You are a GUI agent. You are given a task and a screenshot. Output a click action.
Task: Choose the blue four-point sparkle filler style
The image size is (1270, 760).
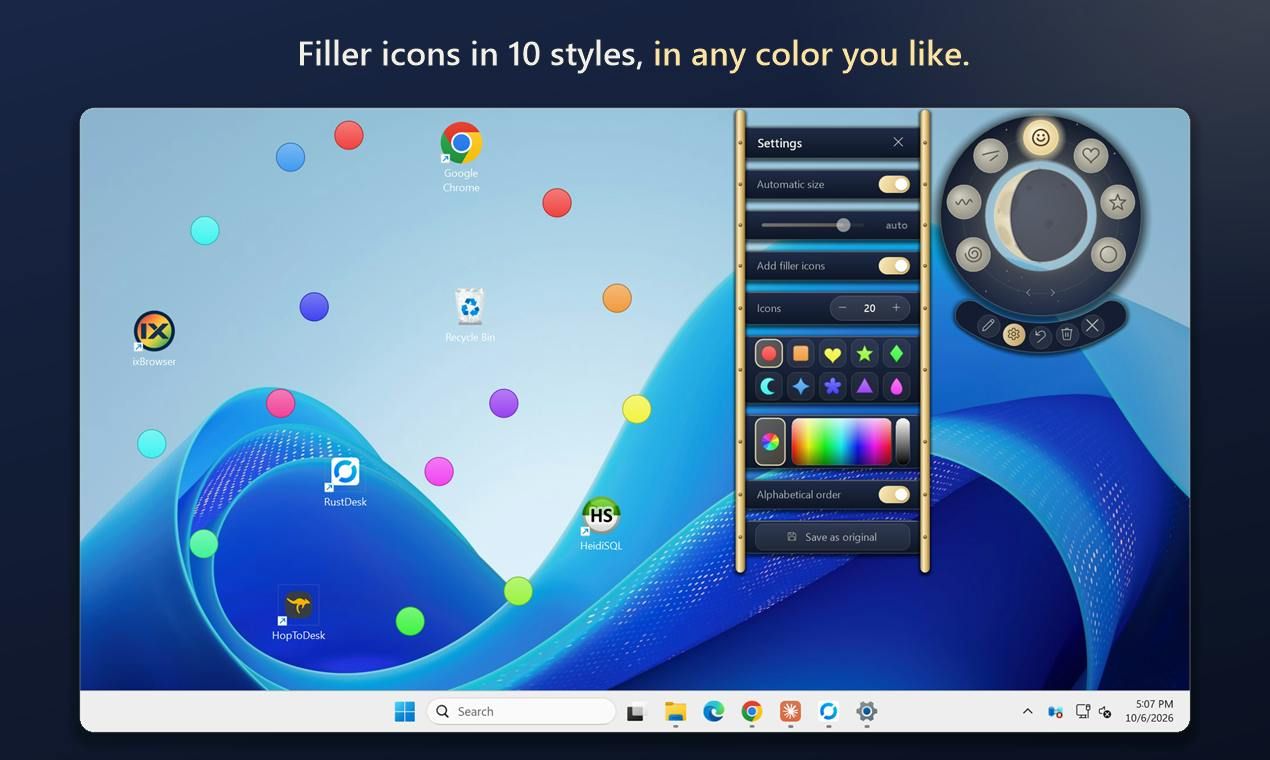point(801,386)
